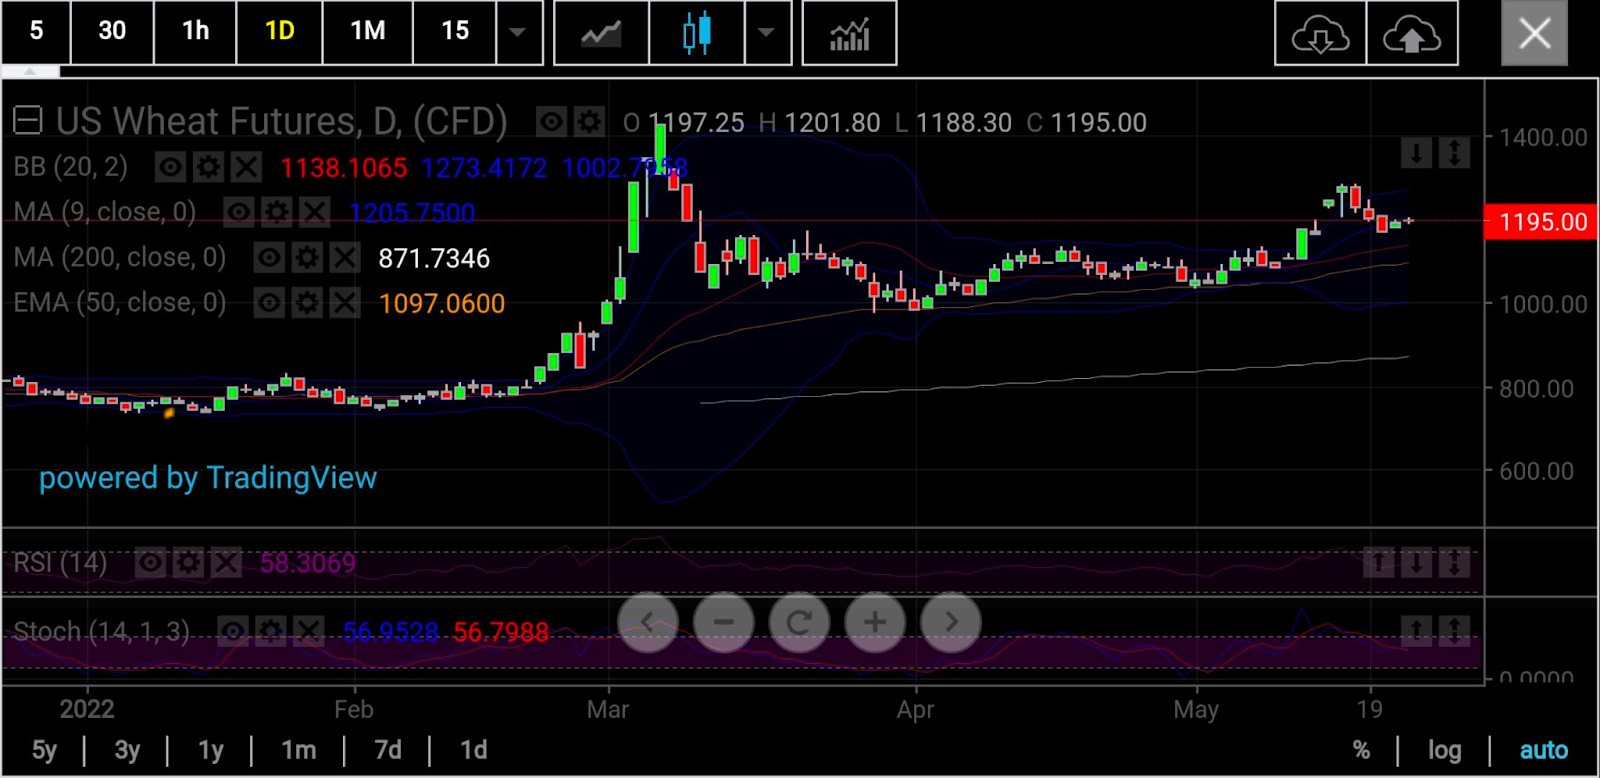Close the chart with the X button
The image size is (1600, 778).
click(x=1535, y=34)
